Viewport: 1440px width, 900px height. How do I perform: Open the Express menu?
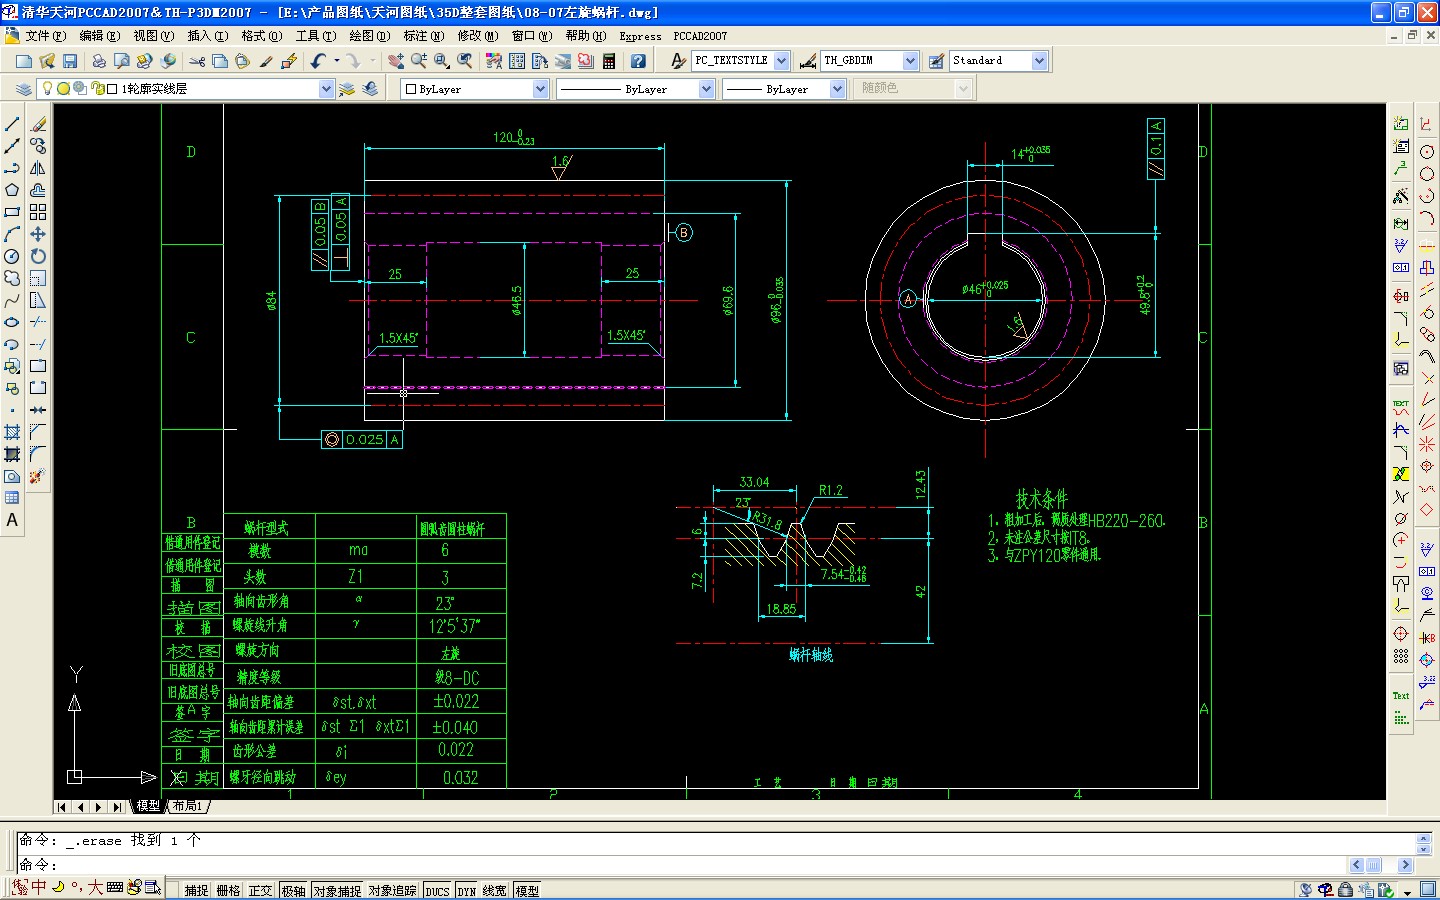coord(640,36)
